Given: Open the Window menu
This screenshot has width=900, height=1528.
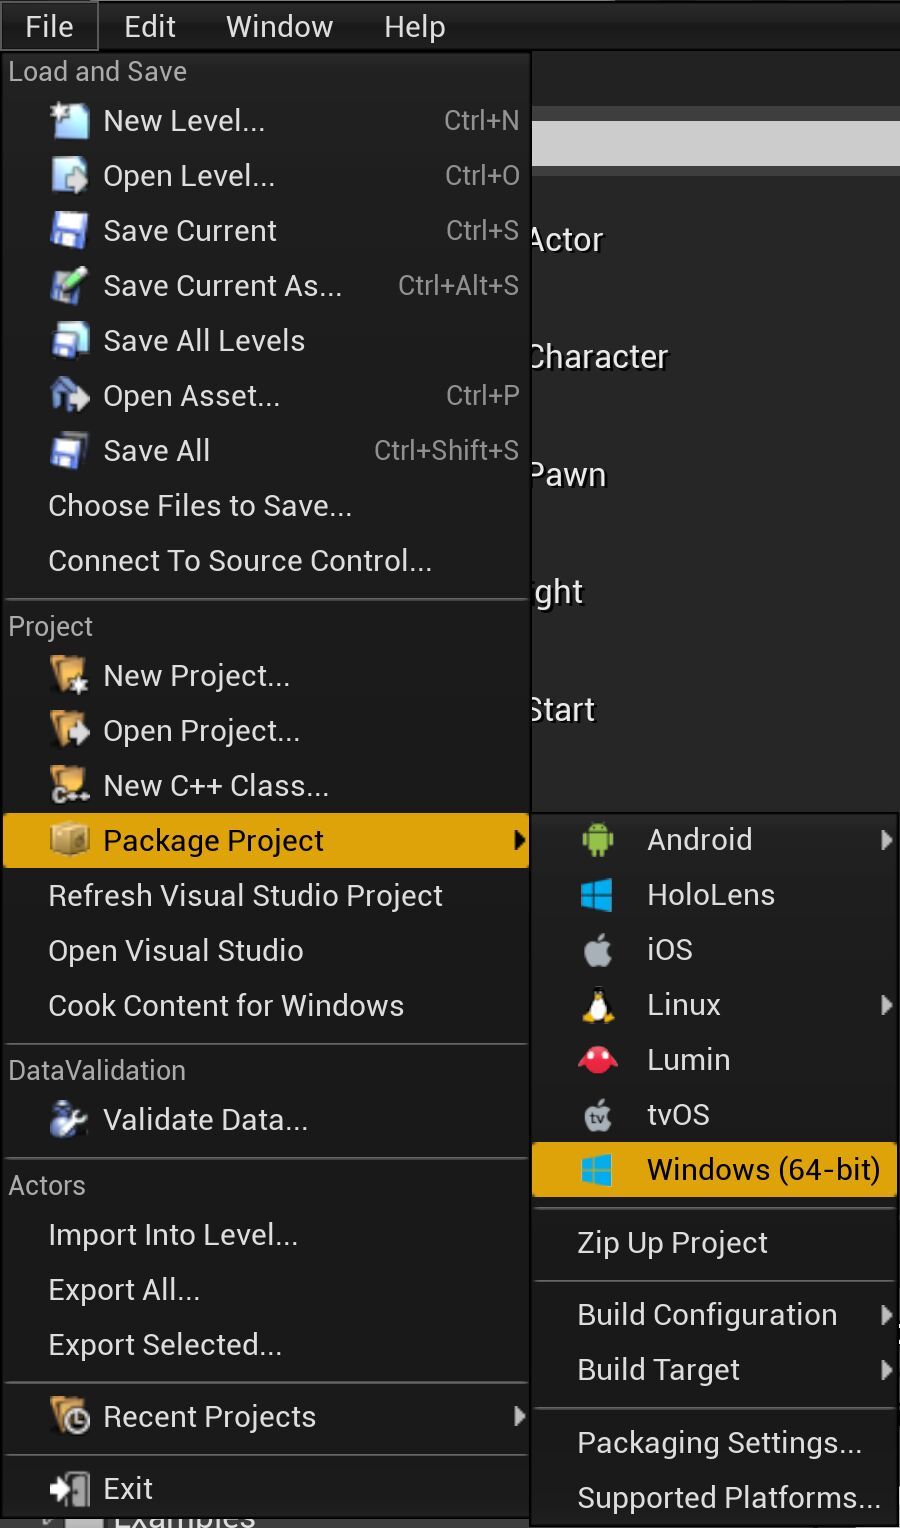Looking at the screenshot, I should (279, 26).
